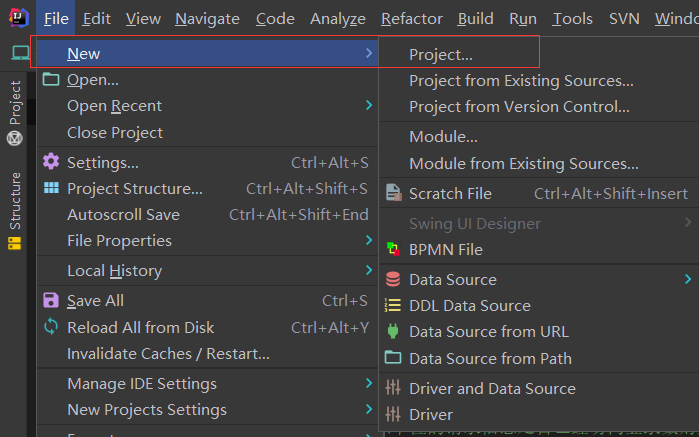699x437 pixels.
Task: Expand the Local History submenu arrow
Action: pyautogui.click(x=369, y=270)
